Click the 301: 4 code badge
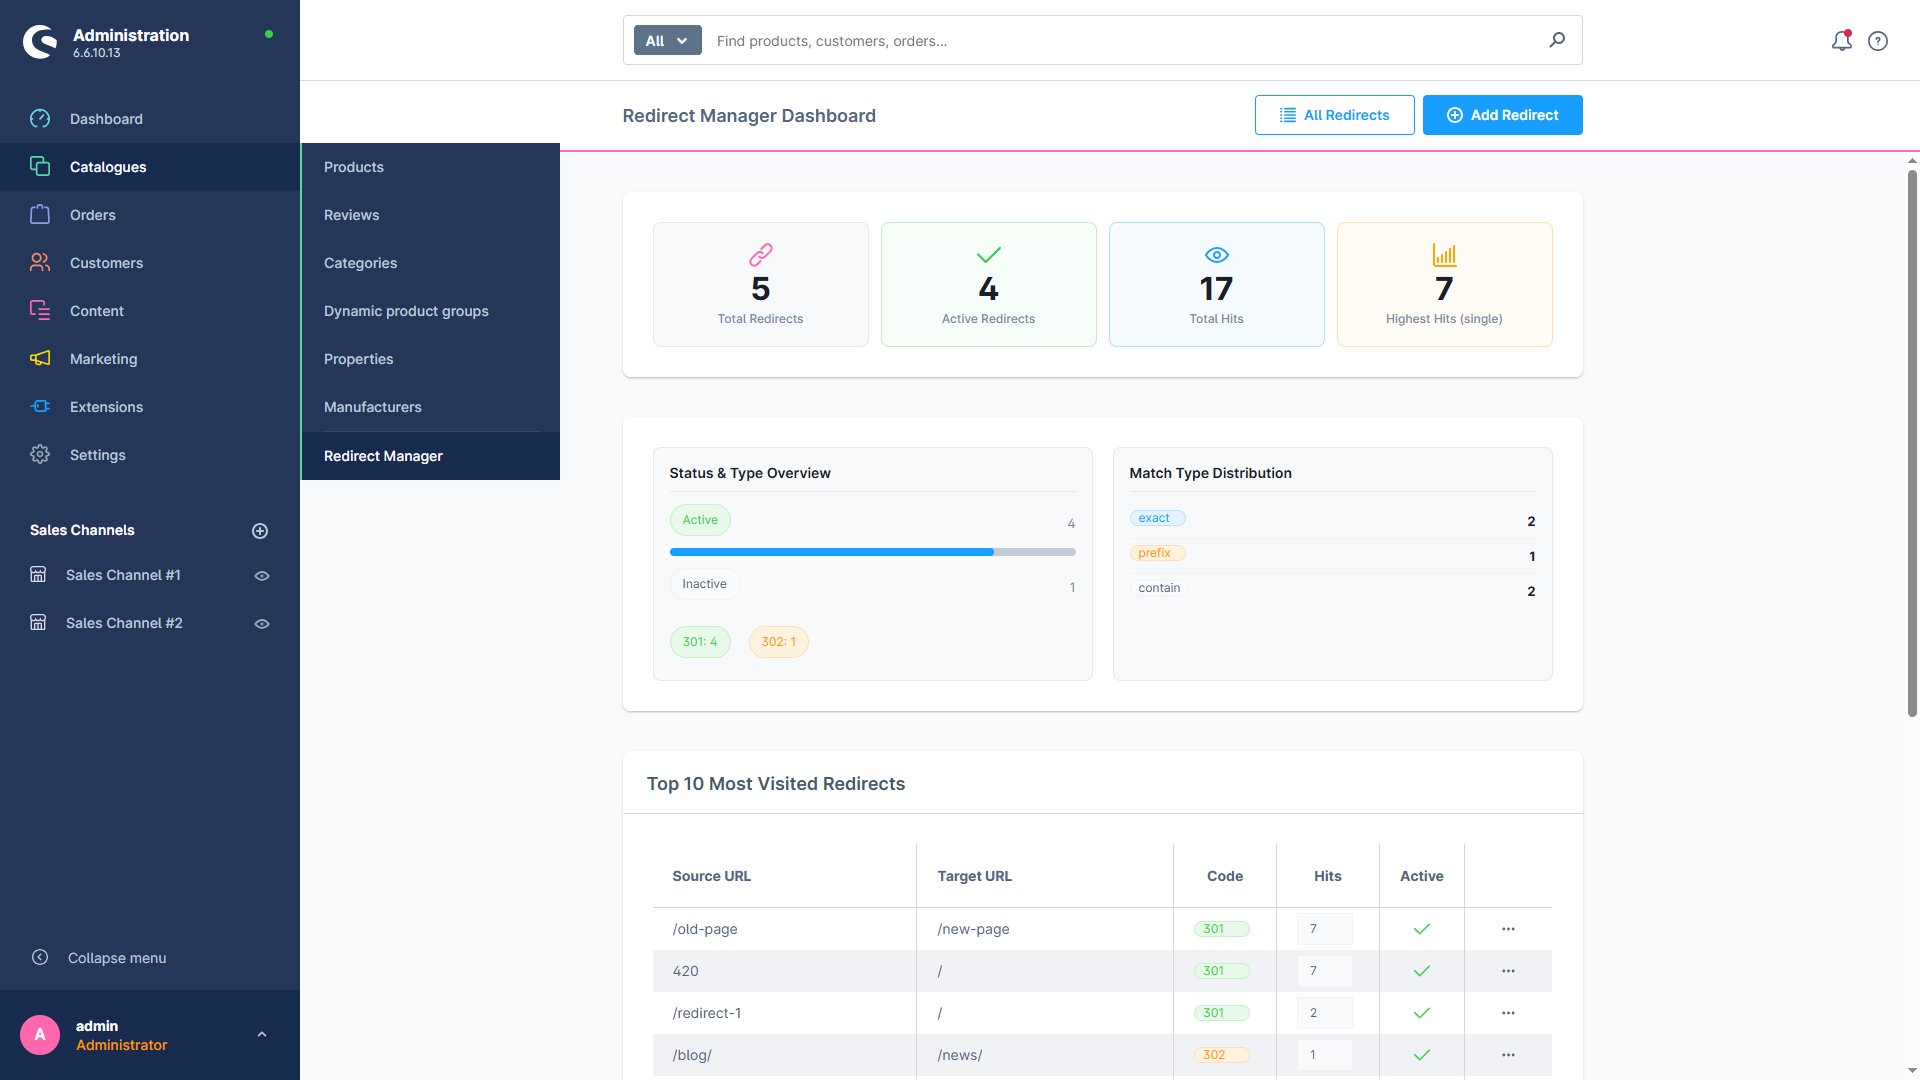This screenshot has width=1920, height=1080. [700, 642]
